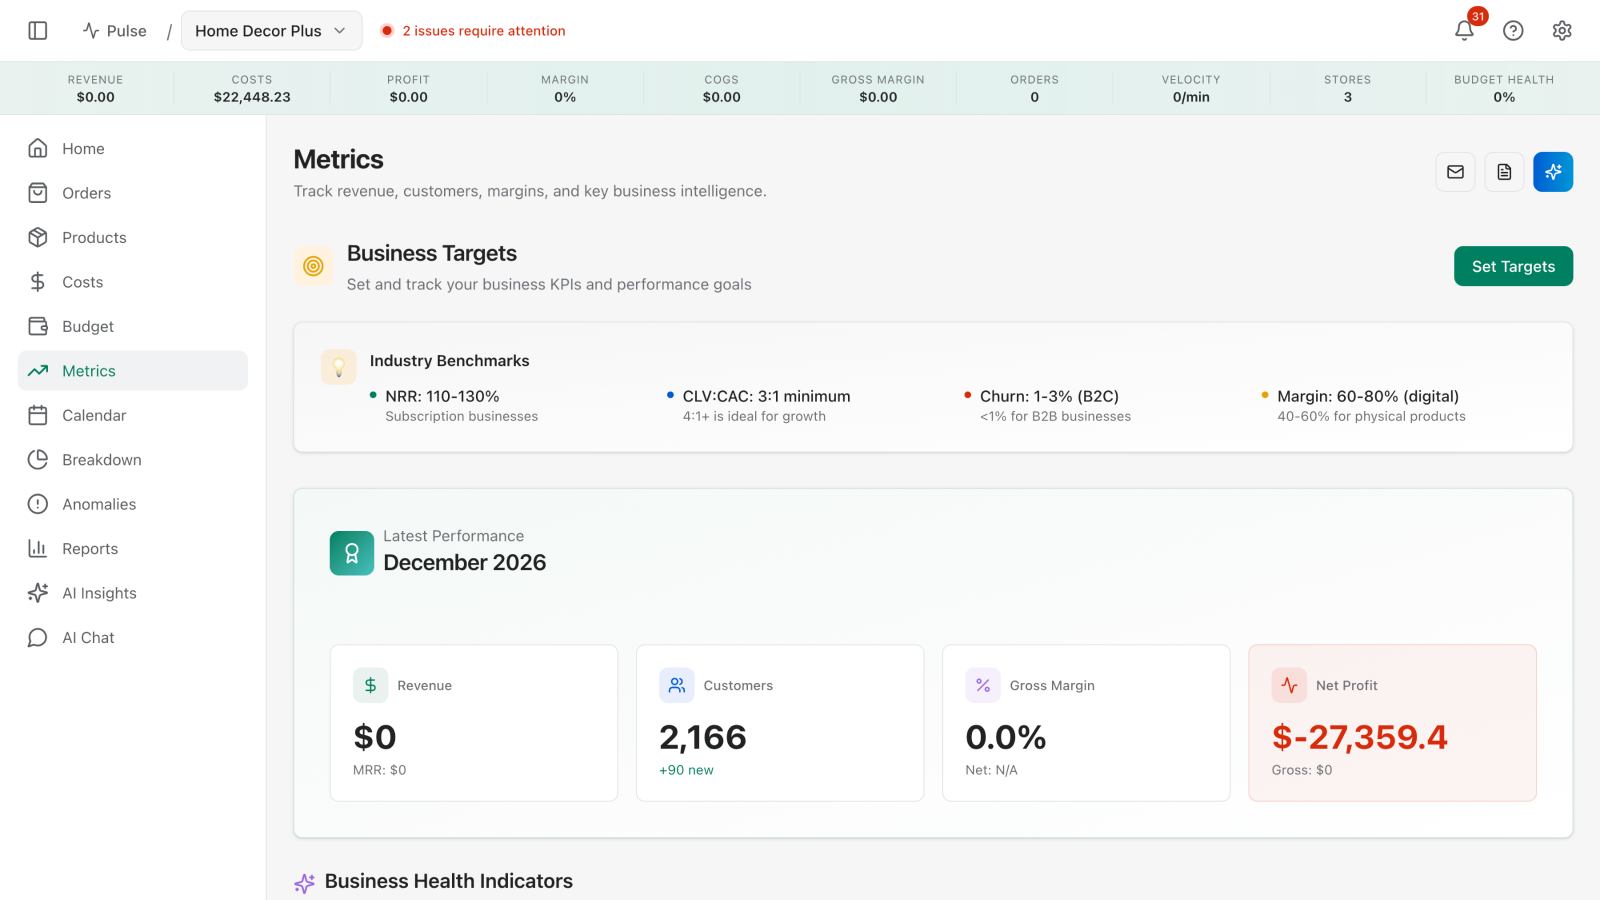Activate the blue AI sparkle button
This screenshot has height=900, width=1600.
(x=1553, y=171)
